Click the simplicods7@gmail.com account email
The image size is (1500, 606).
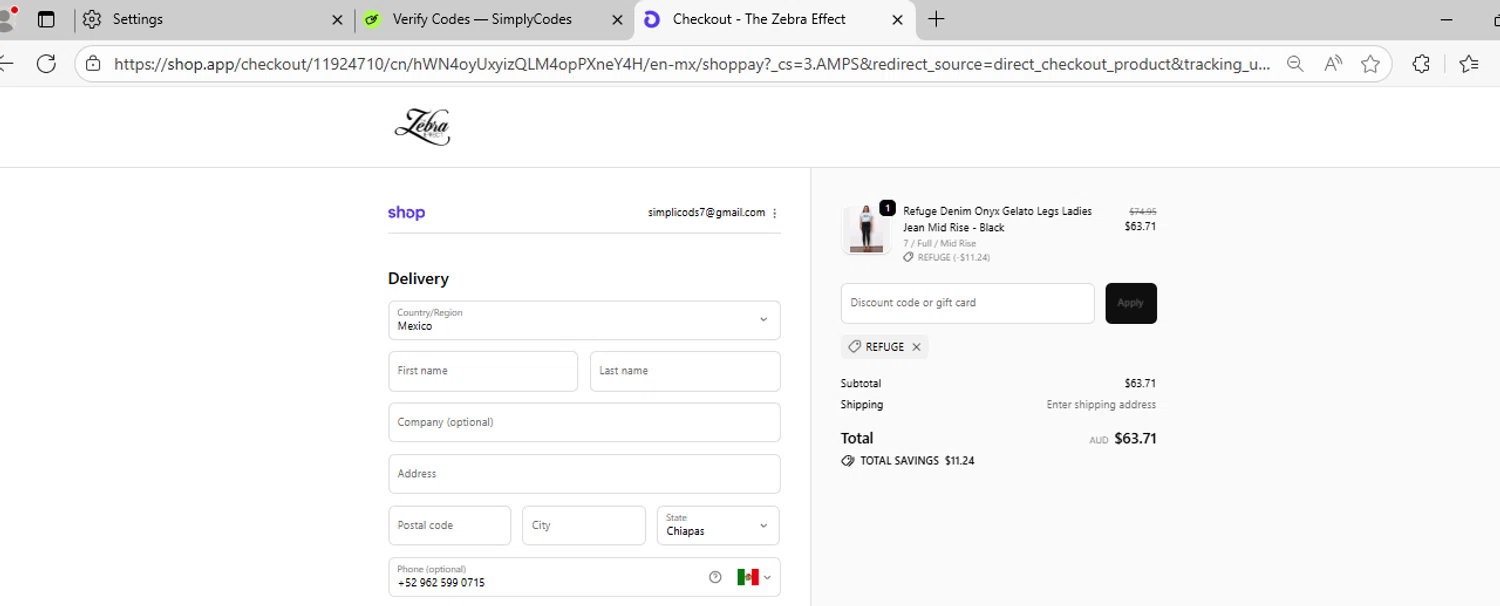click(706, 213)
